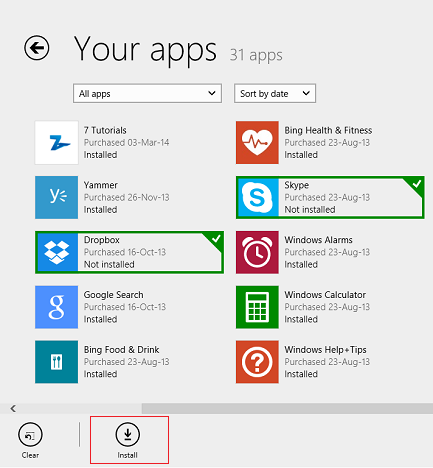Select the Google Search app name
433x468 pixels.
pyautogui.click(x=113, y=295)
